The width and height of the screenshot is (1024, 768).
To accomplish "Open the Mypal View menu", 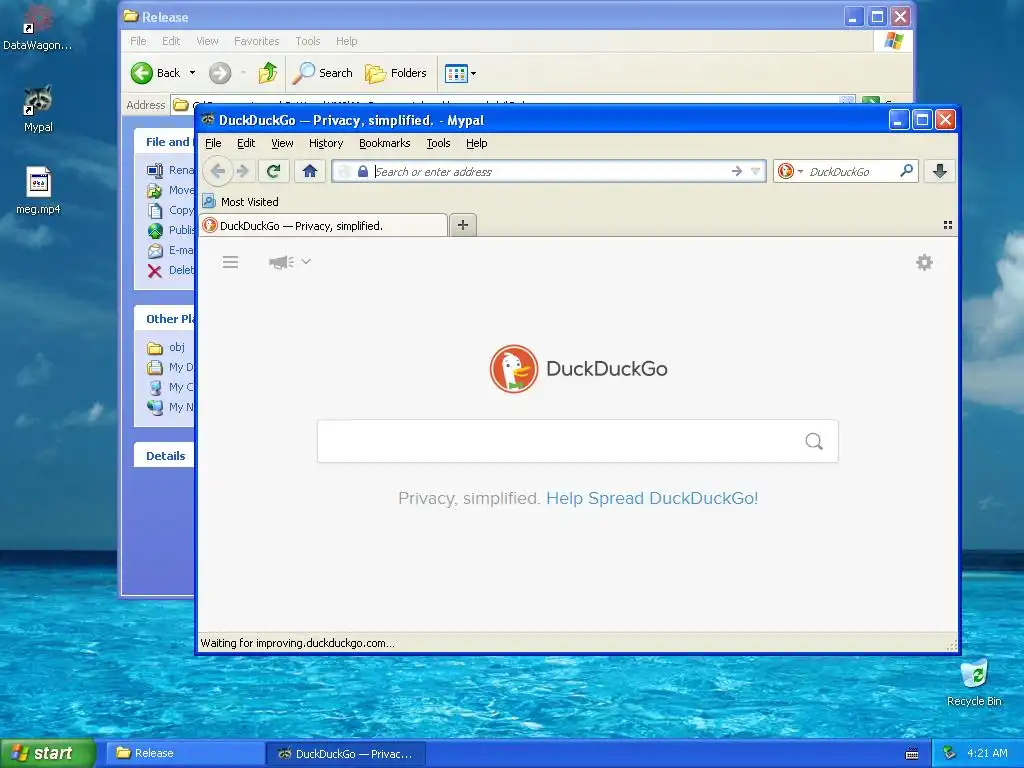I will [282, 143].
